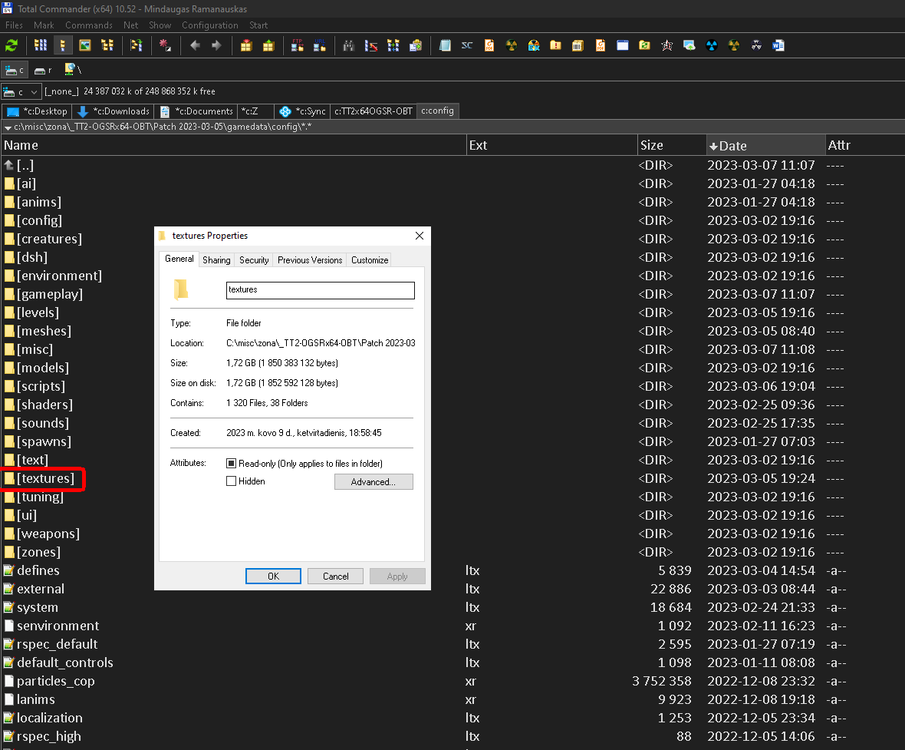Switch to the Security properties tab
Screen dimensions: 905x750
pos(253,259)
